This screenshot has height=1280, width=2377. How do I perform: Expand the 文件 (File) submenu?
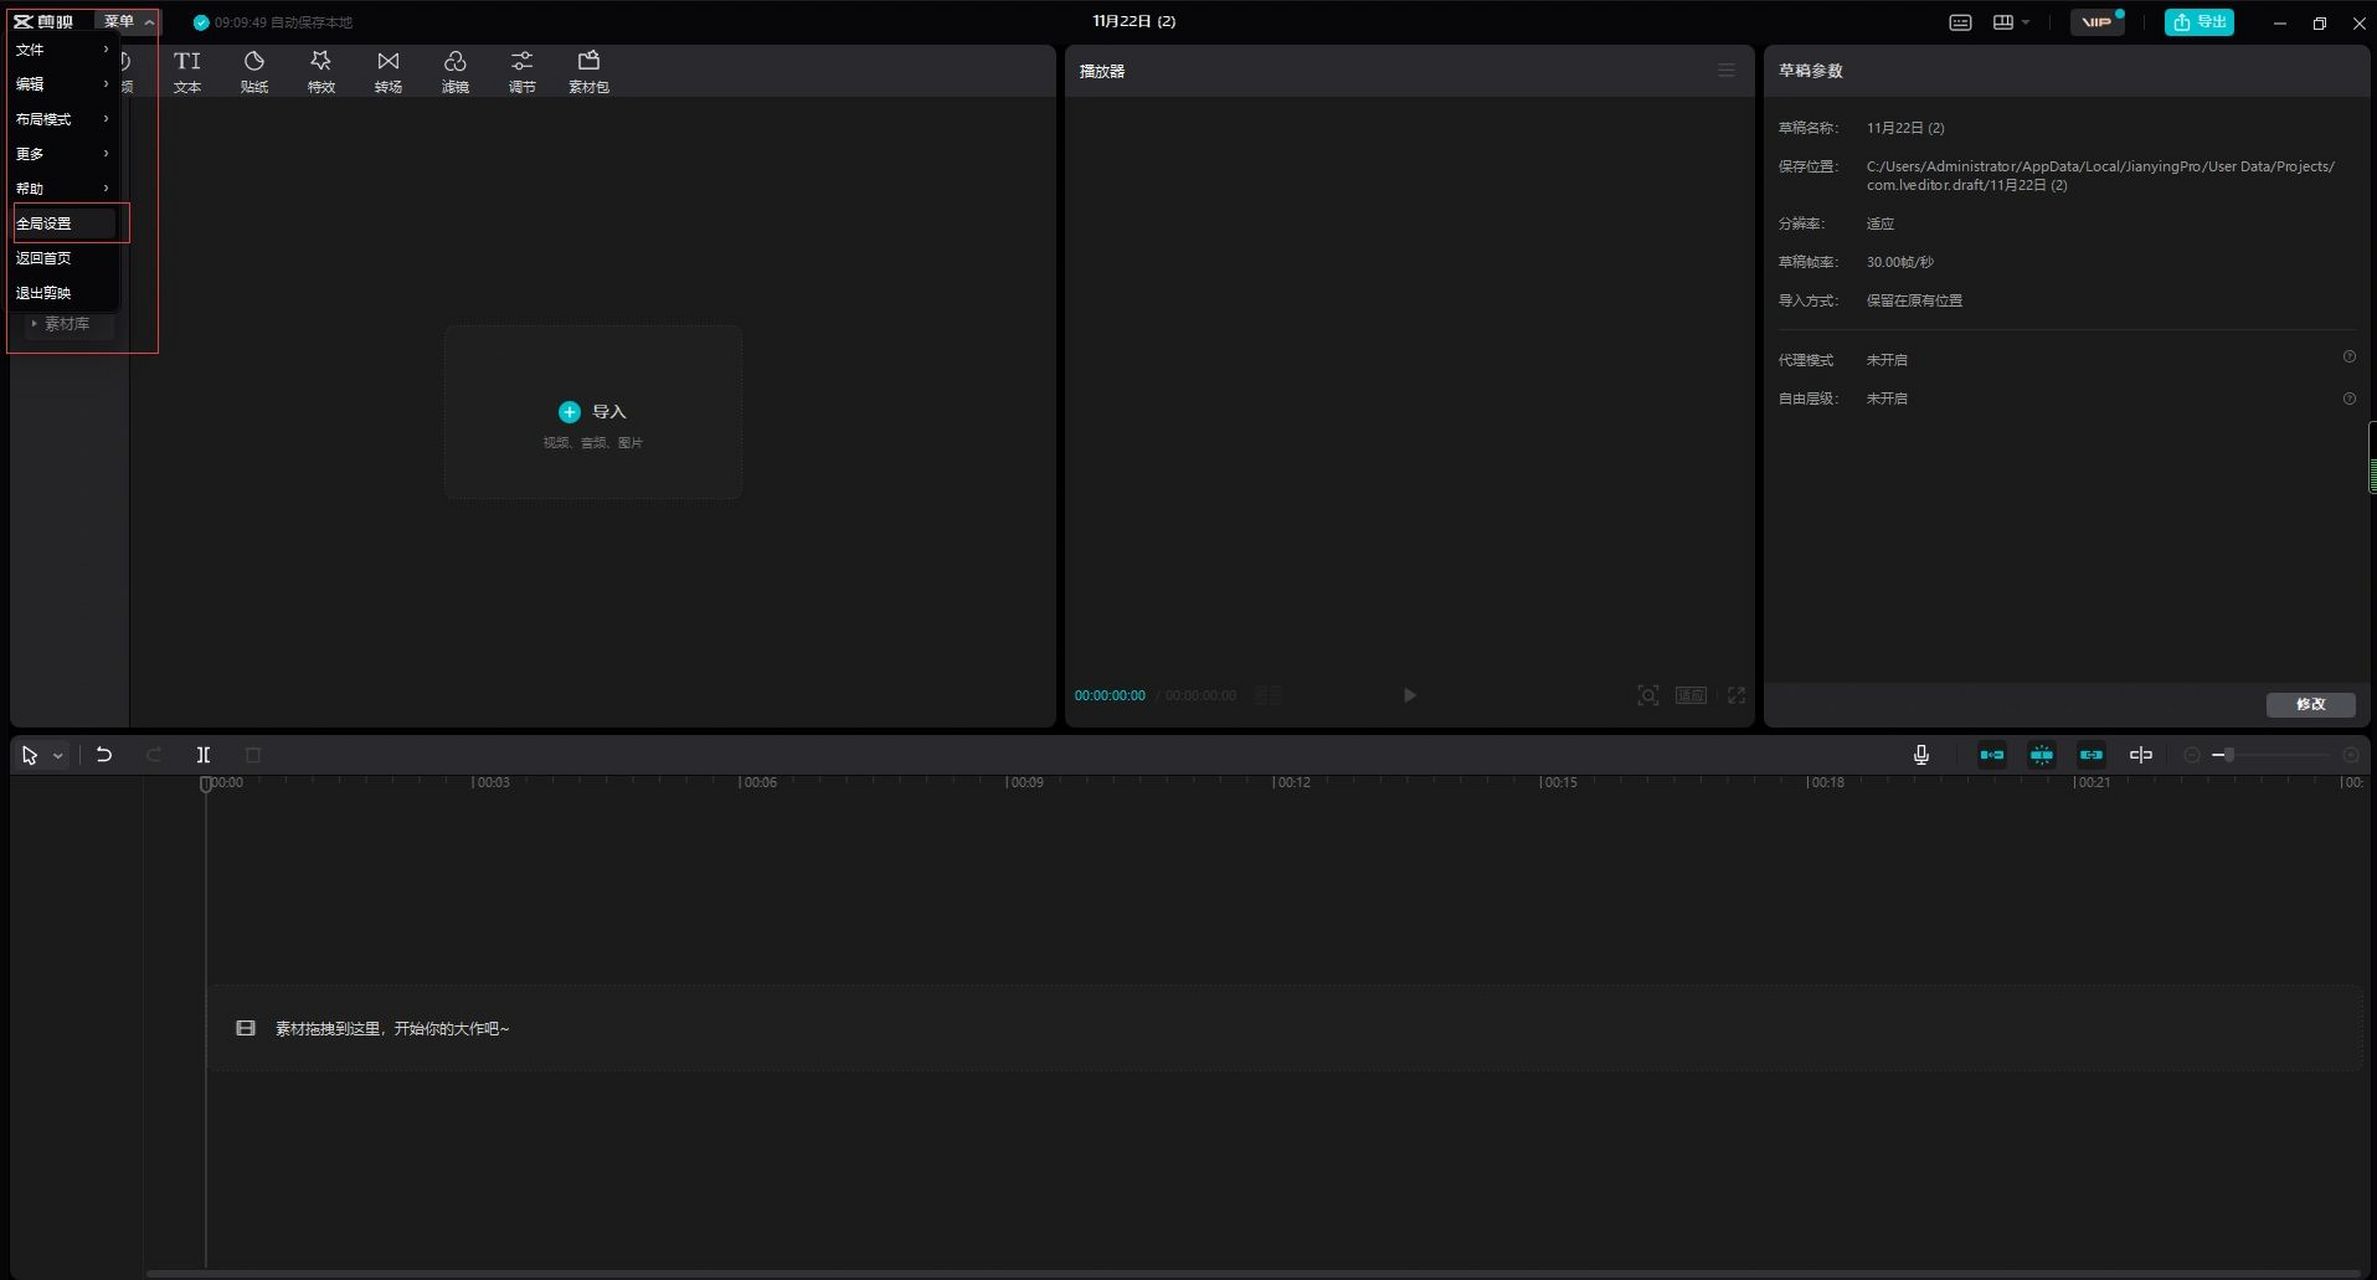click(63, 49)
